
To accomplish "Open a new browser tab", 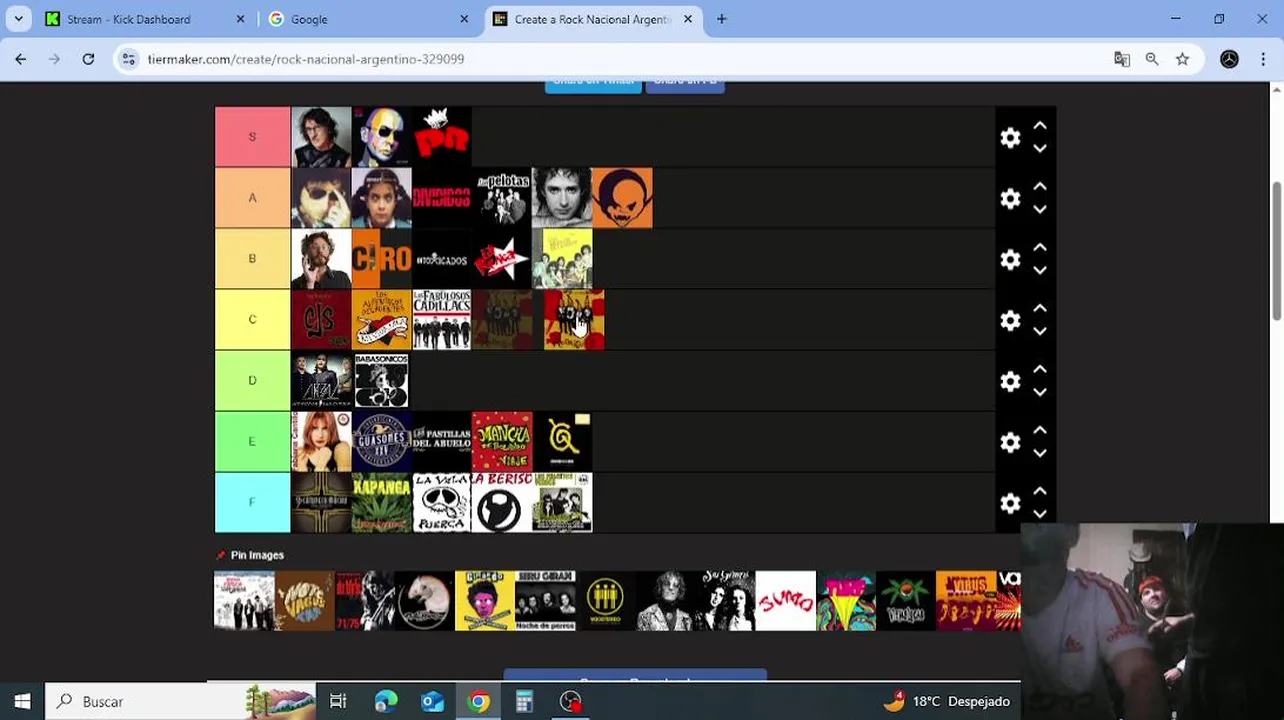I will (x=722, y=19).
